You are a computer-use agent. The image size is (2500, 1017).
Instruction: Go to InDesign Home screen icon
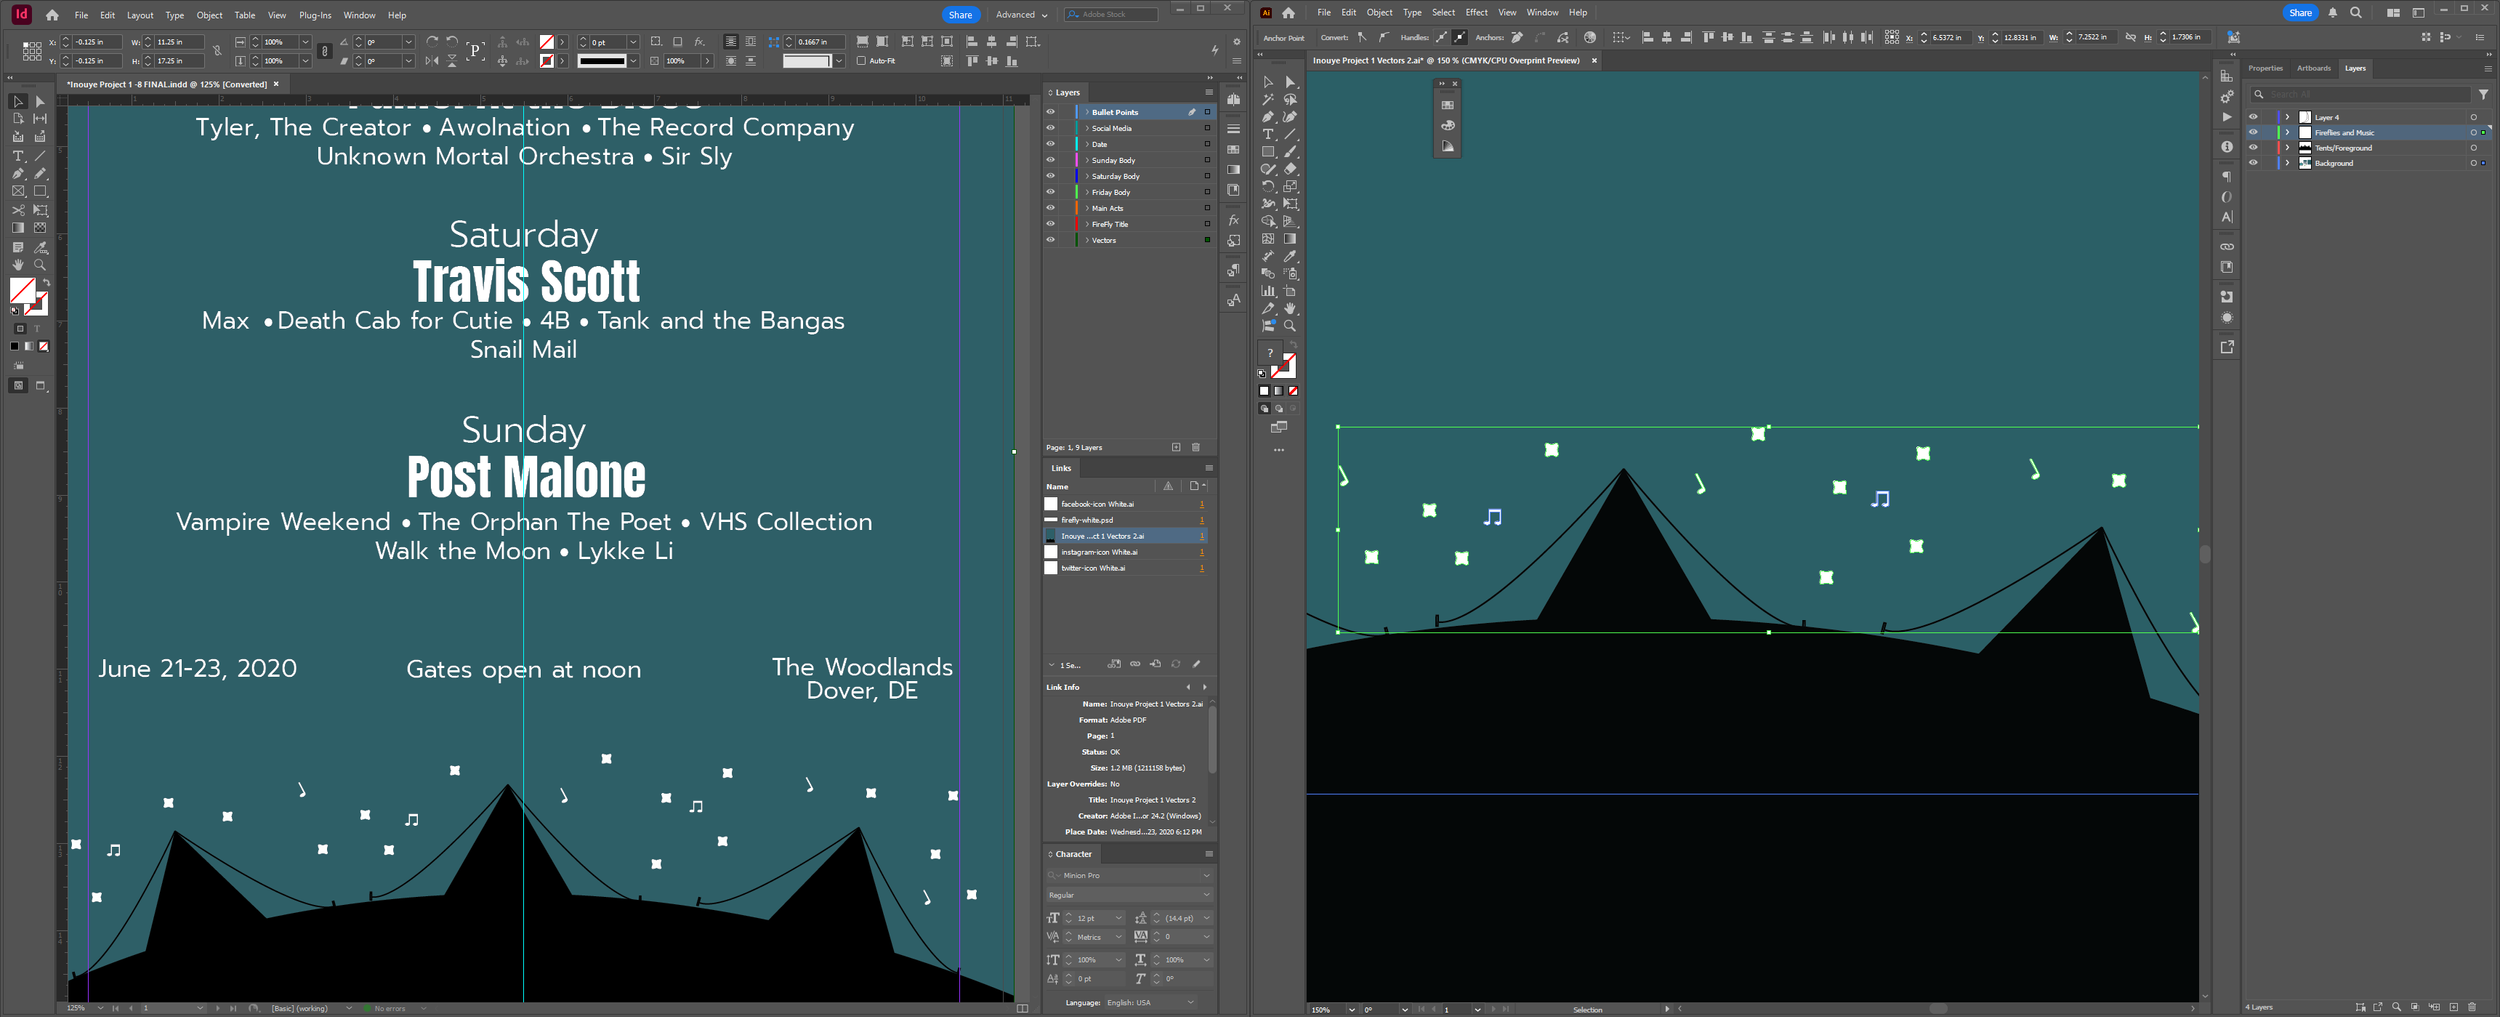[x=52, y=15]
